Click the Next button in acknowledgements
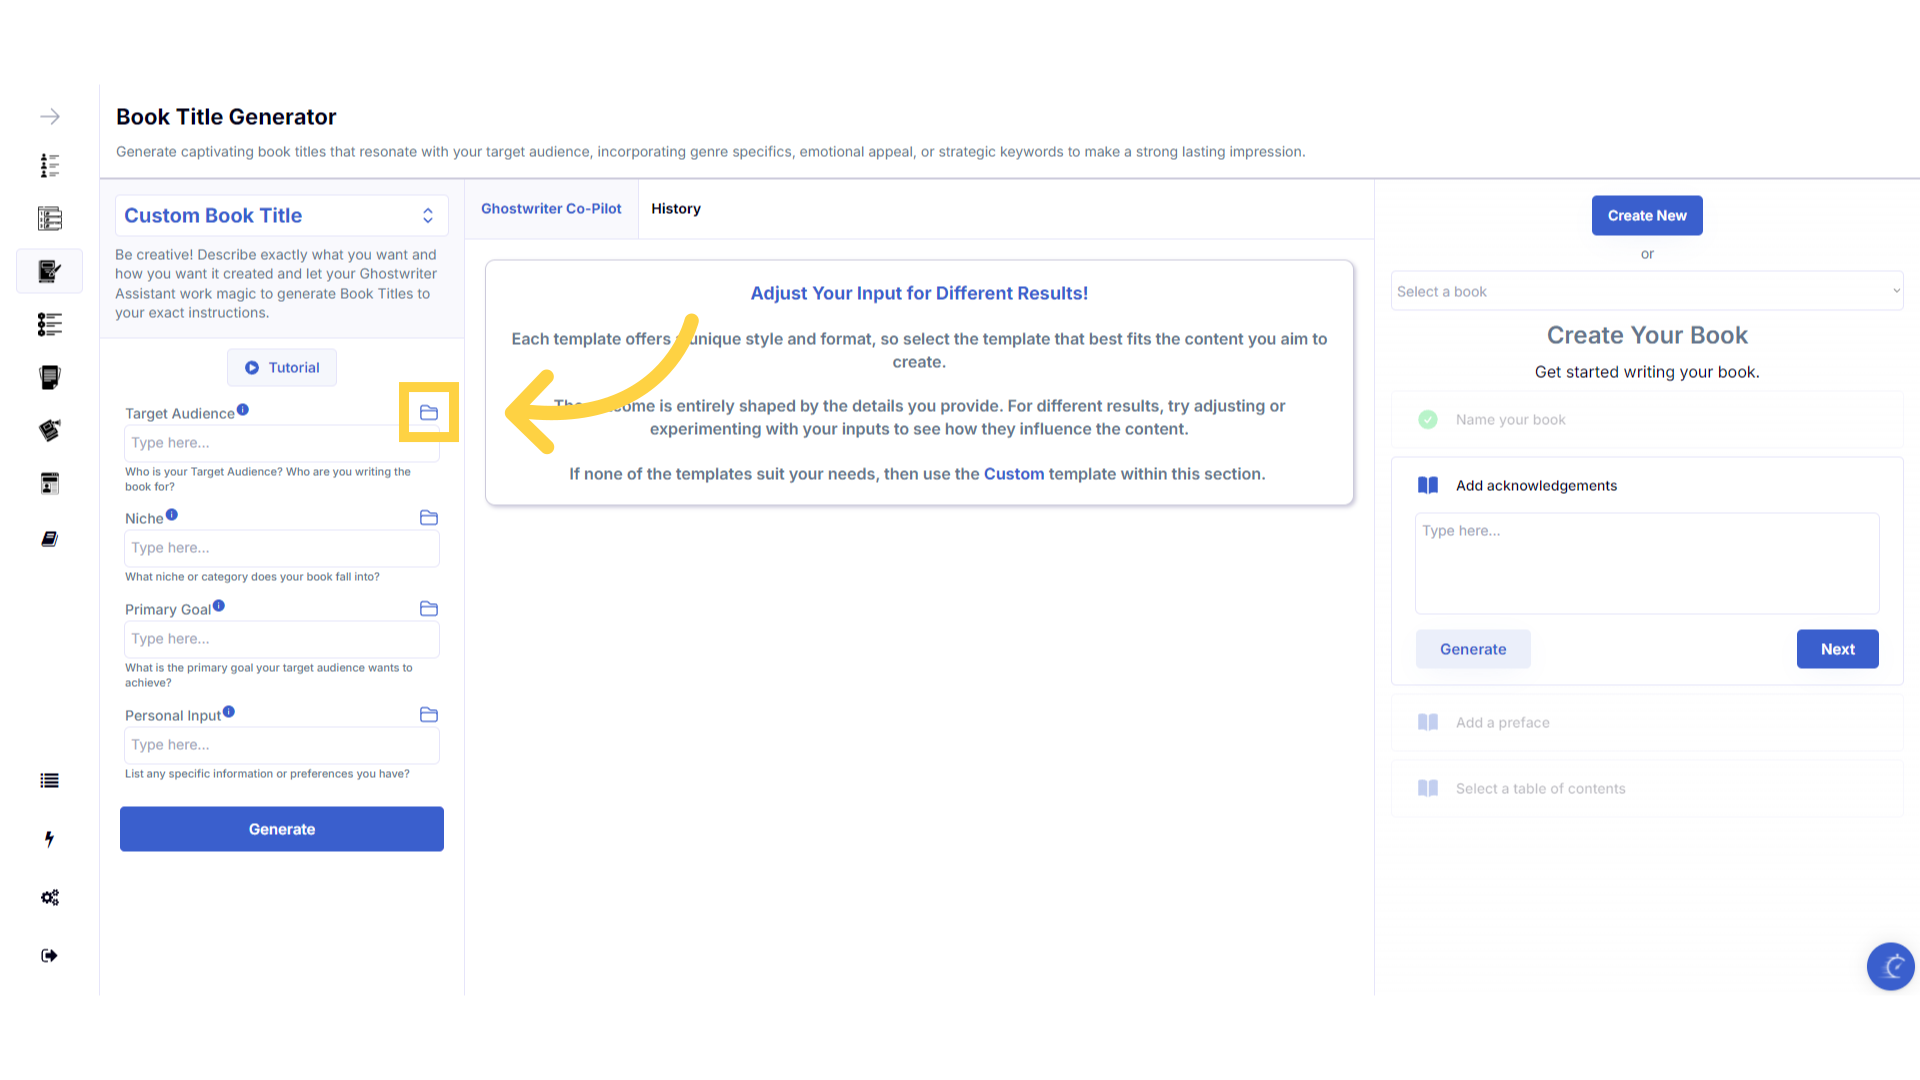Screen dimensions: 1920x1080 pyautogui.click(x=1837, y=649)
